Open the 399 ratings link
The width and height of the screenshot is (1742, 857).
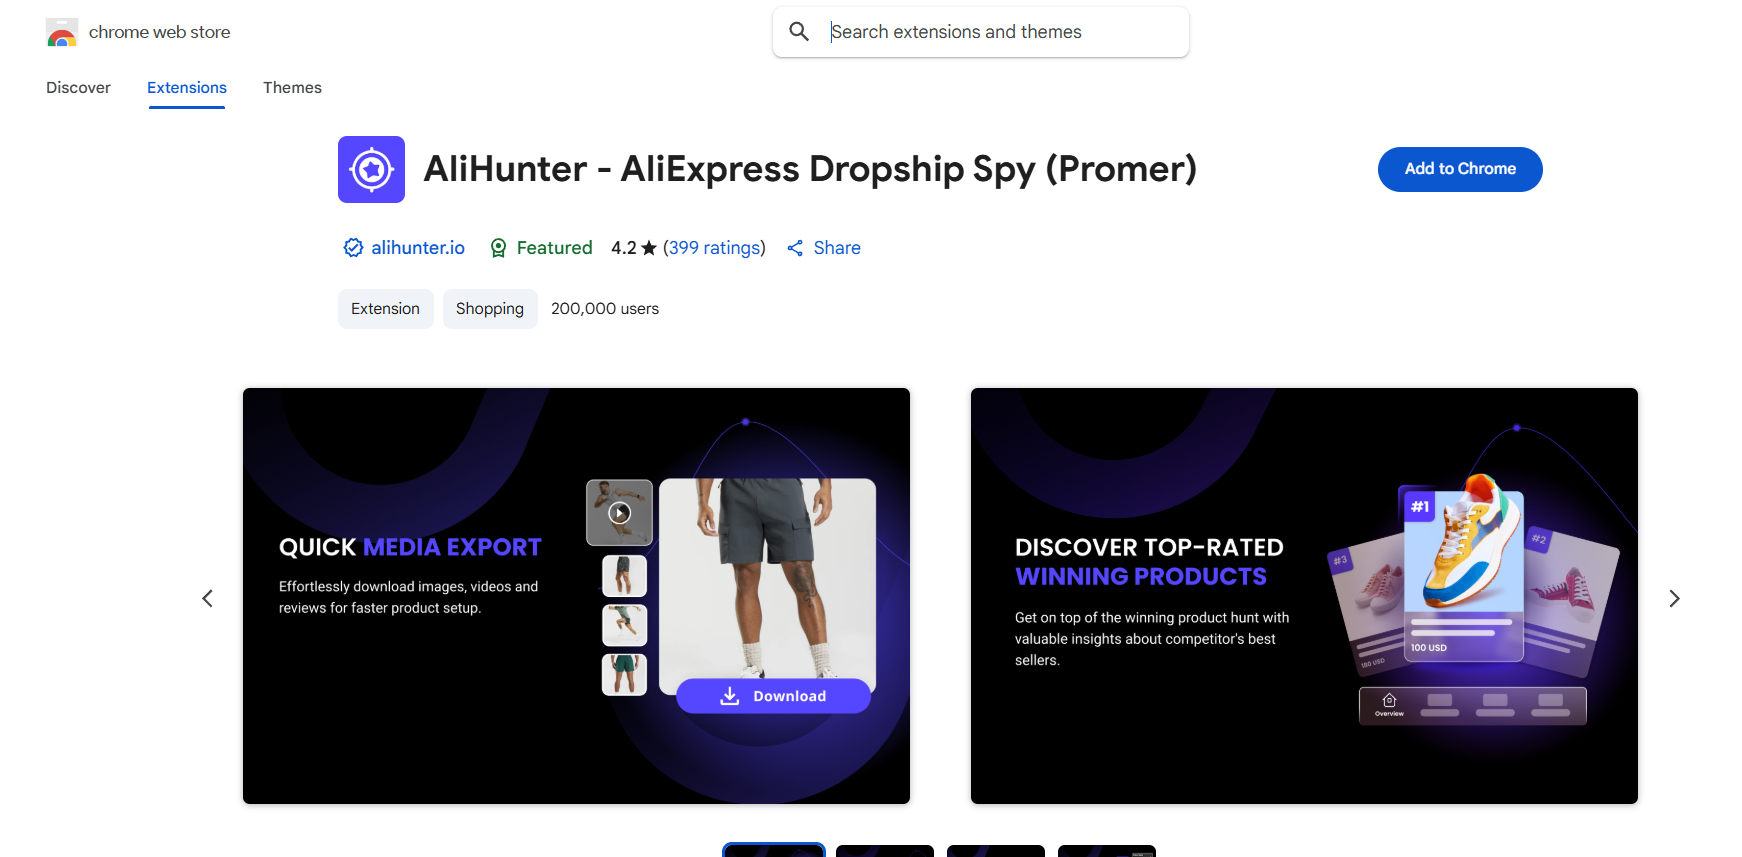(714, 248)
